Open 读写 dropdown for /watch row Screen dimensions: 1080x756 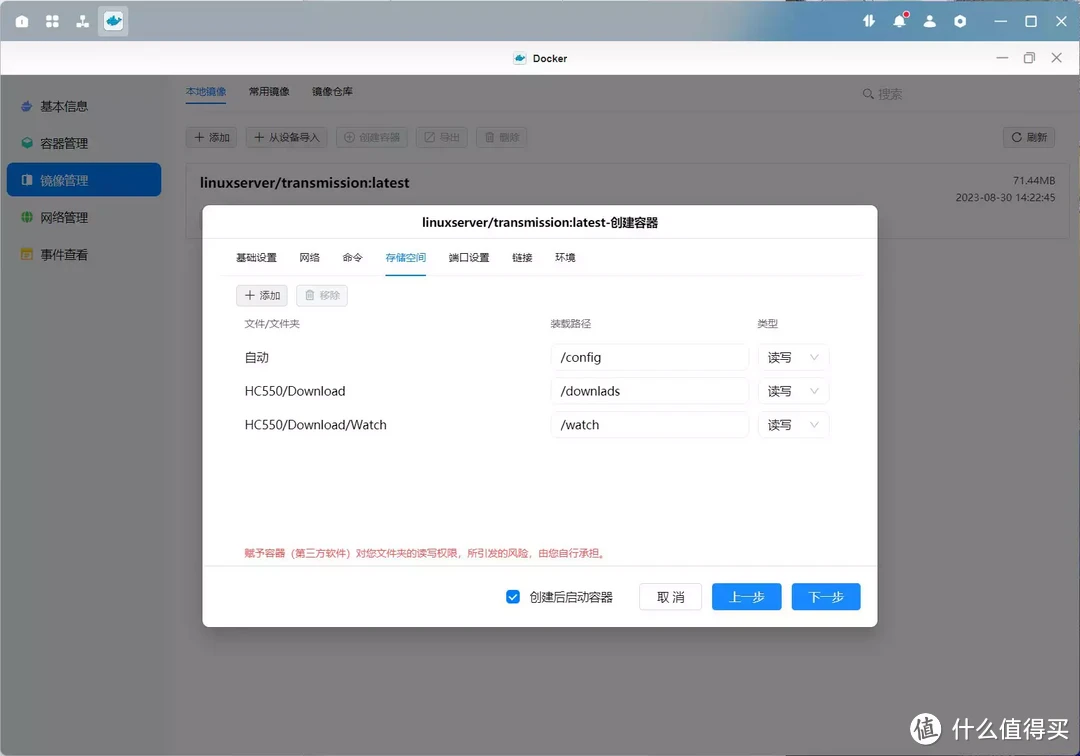(x=793, y=425)
